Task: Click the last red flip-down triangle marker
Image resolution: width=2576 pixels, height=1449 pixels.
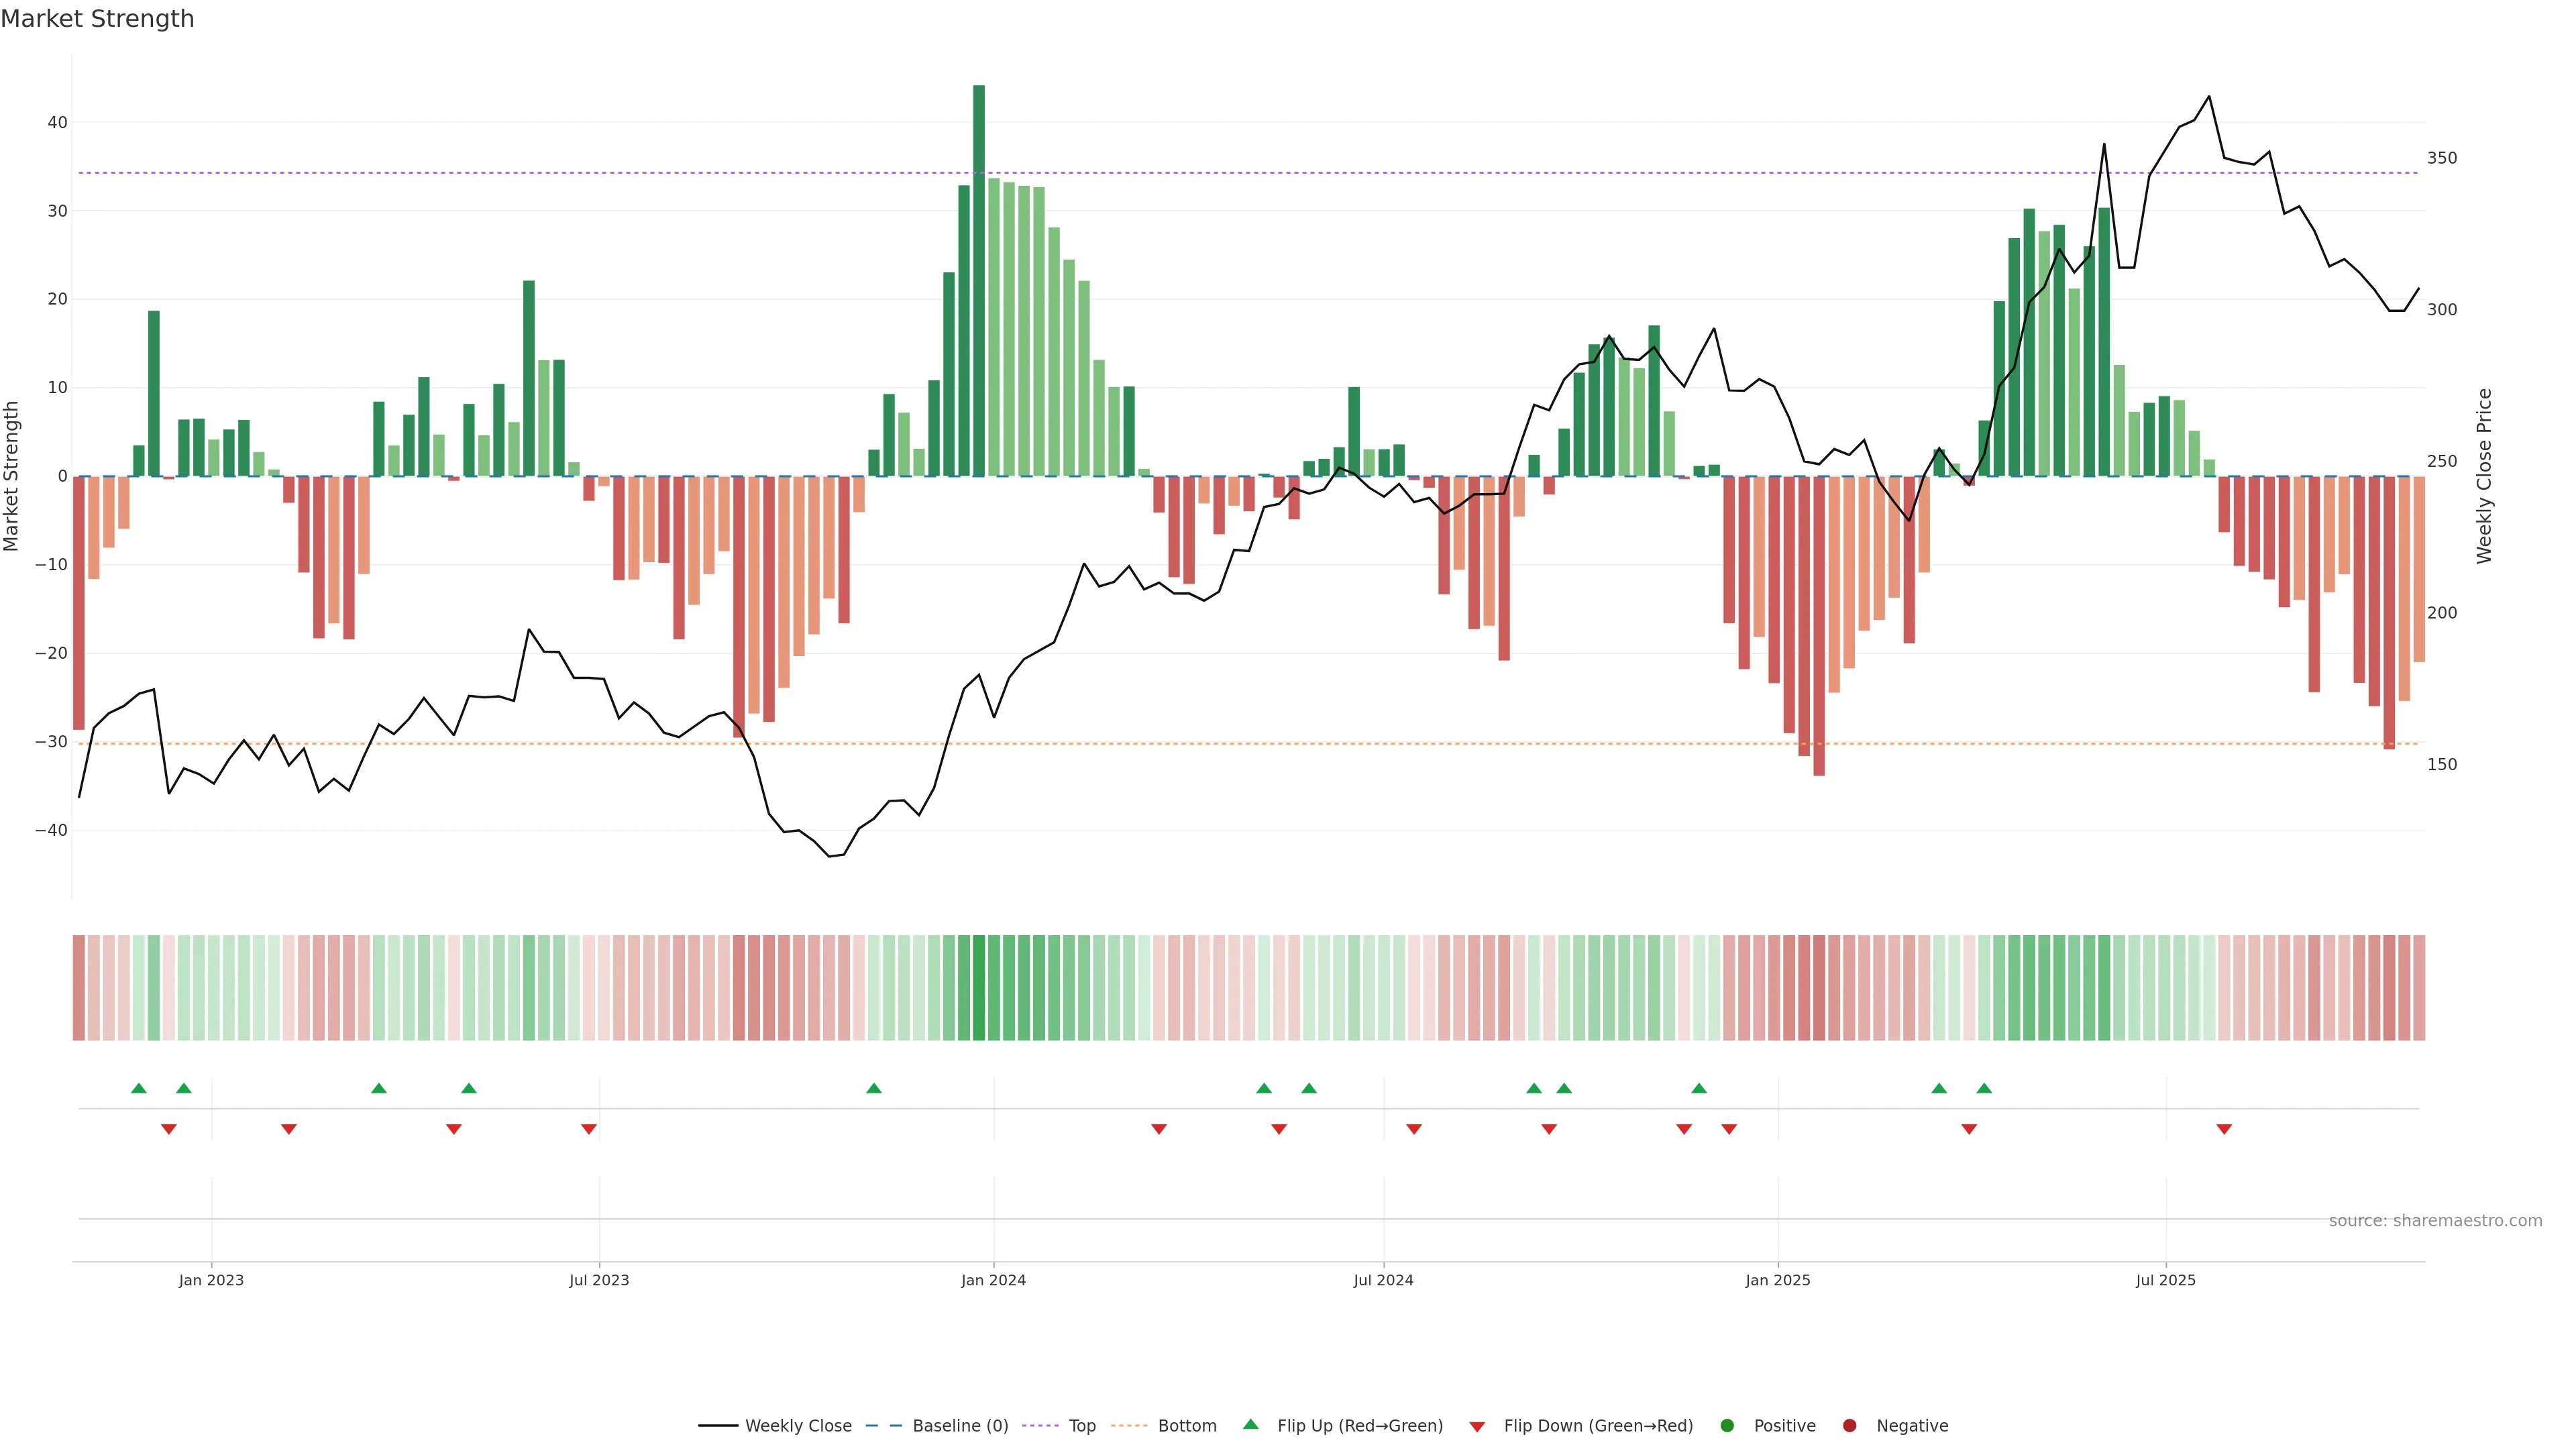Action: coord(2224,1129)
